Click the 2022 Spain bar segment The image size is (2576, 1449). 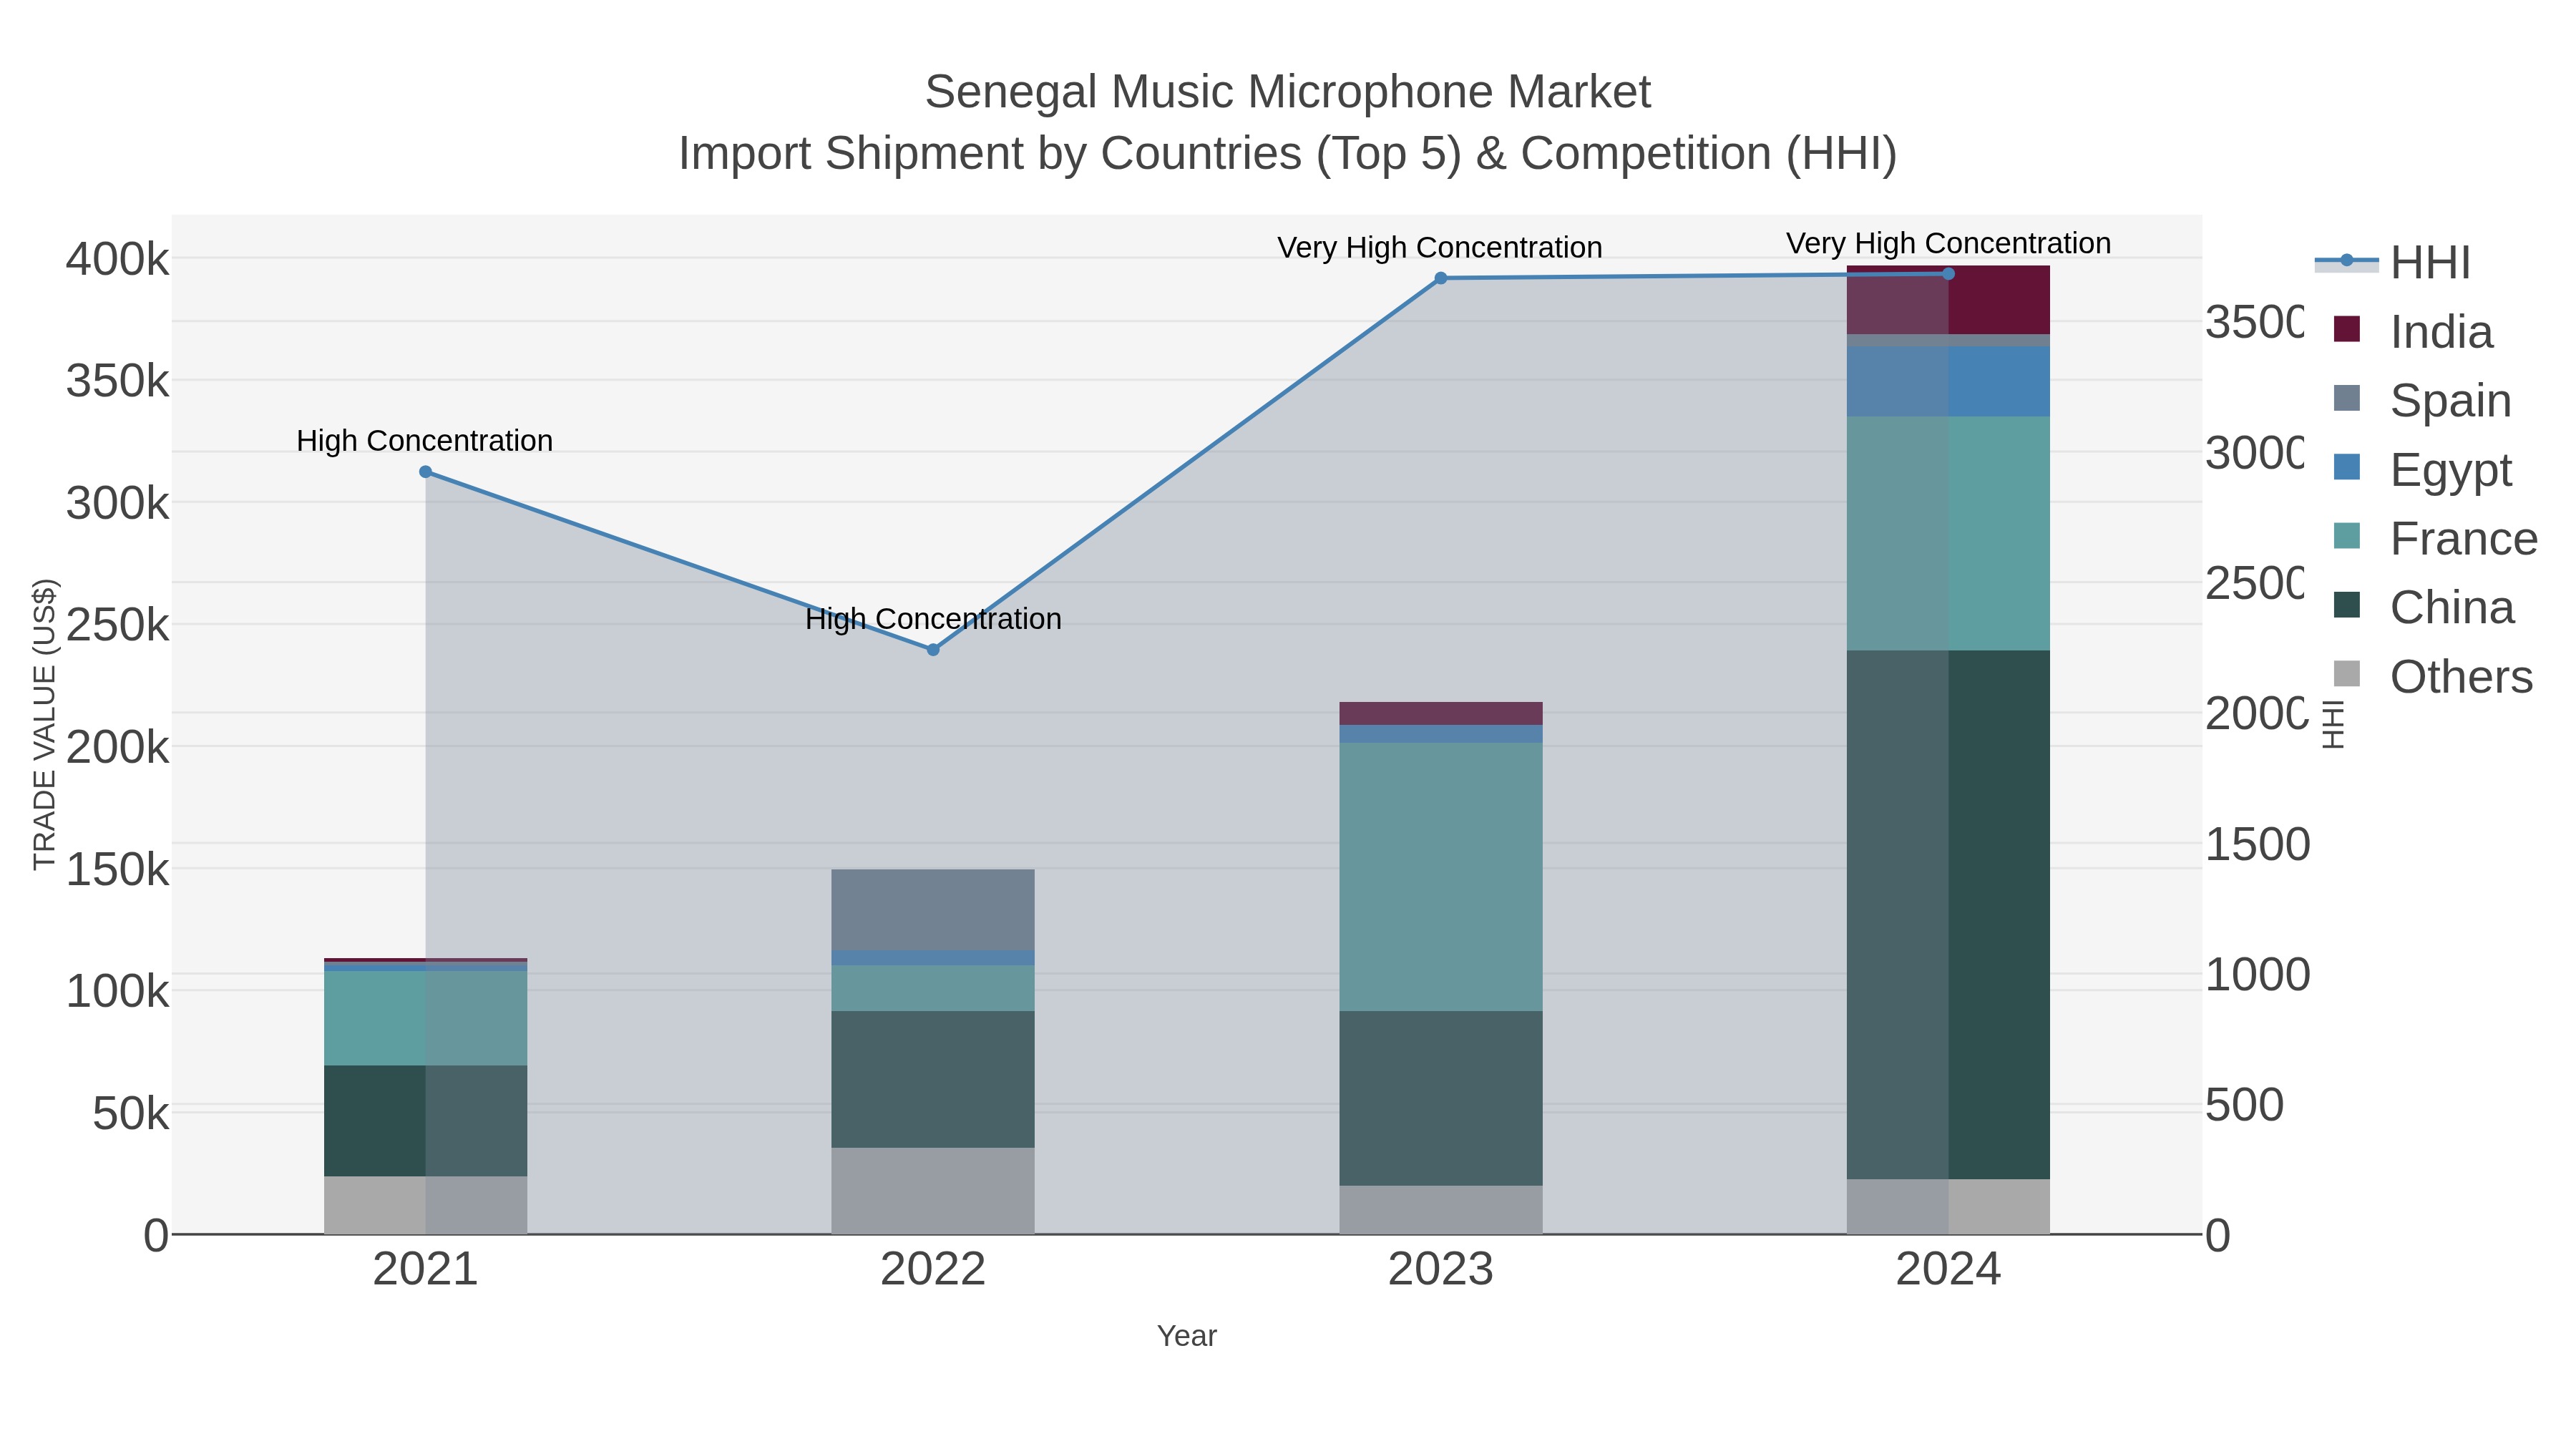click(933, 910)
